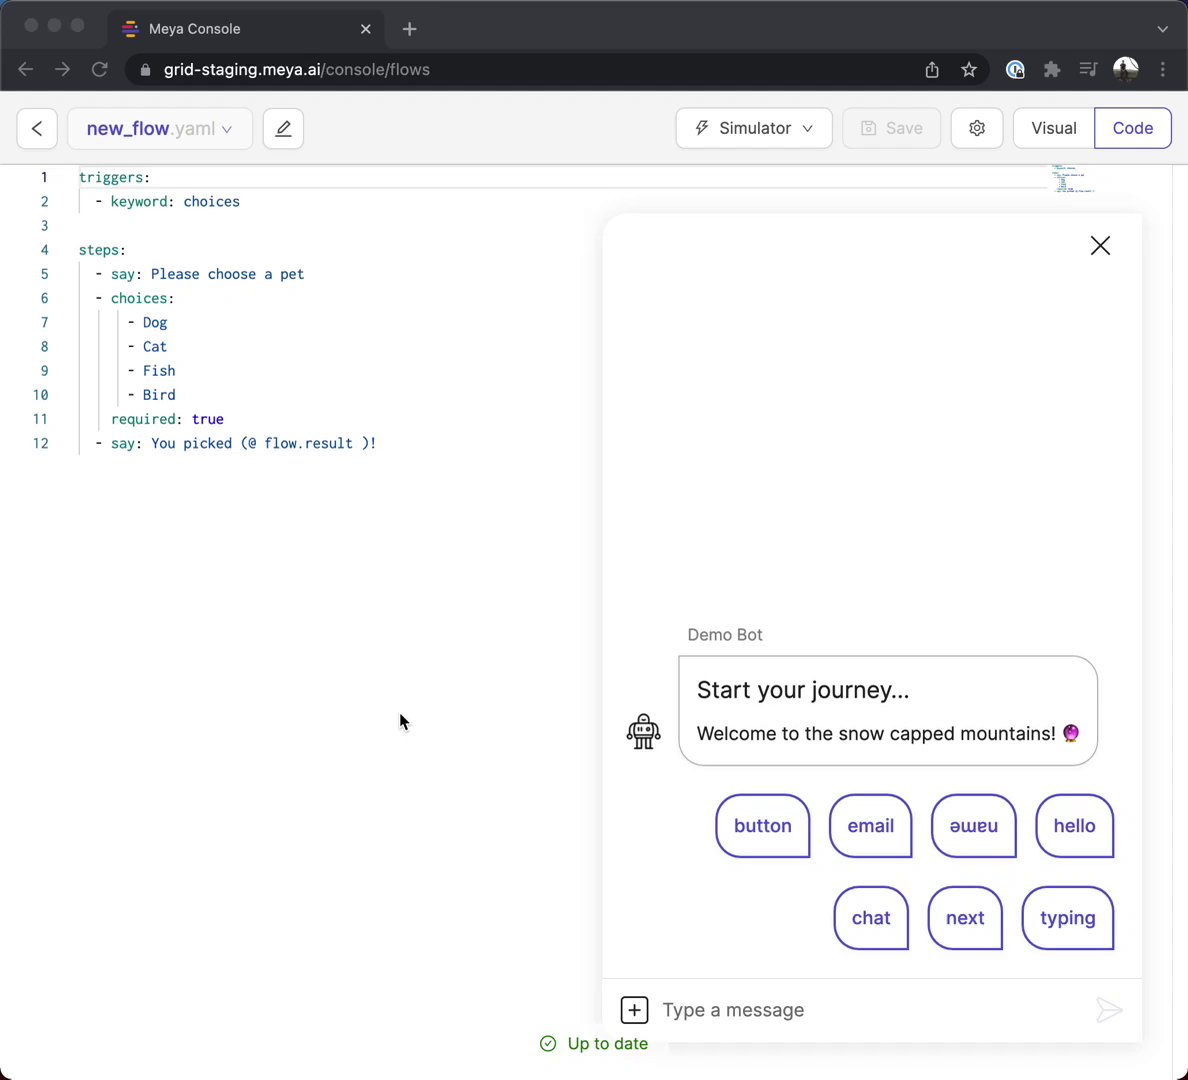Bookmark this page with star icon

(969, 69)
